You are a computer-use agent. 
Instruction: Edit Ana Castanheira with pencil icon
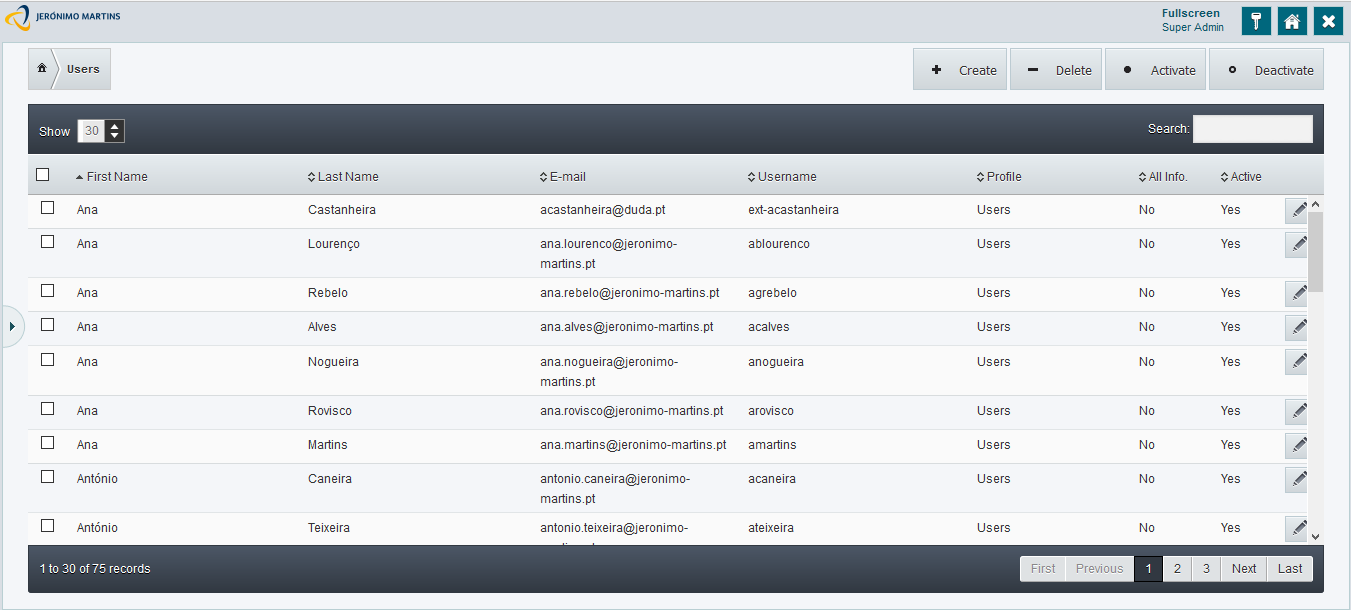pyautogui.click(x=1297, y=210)
